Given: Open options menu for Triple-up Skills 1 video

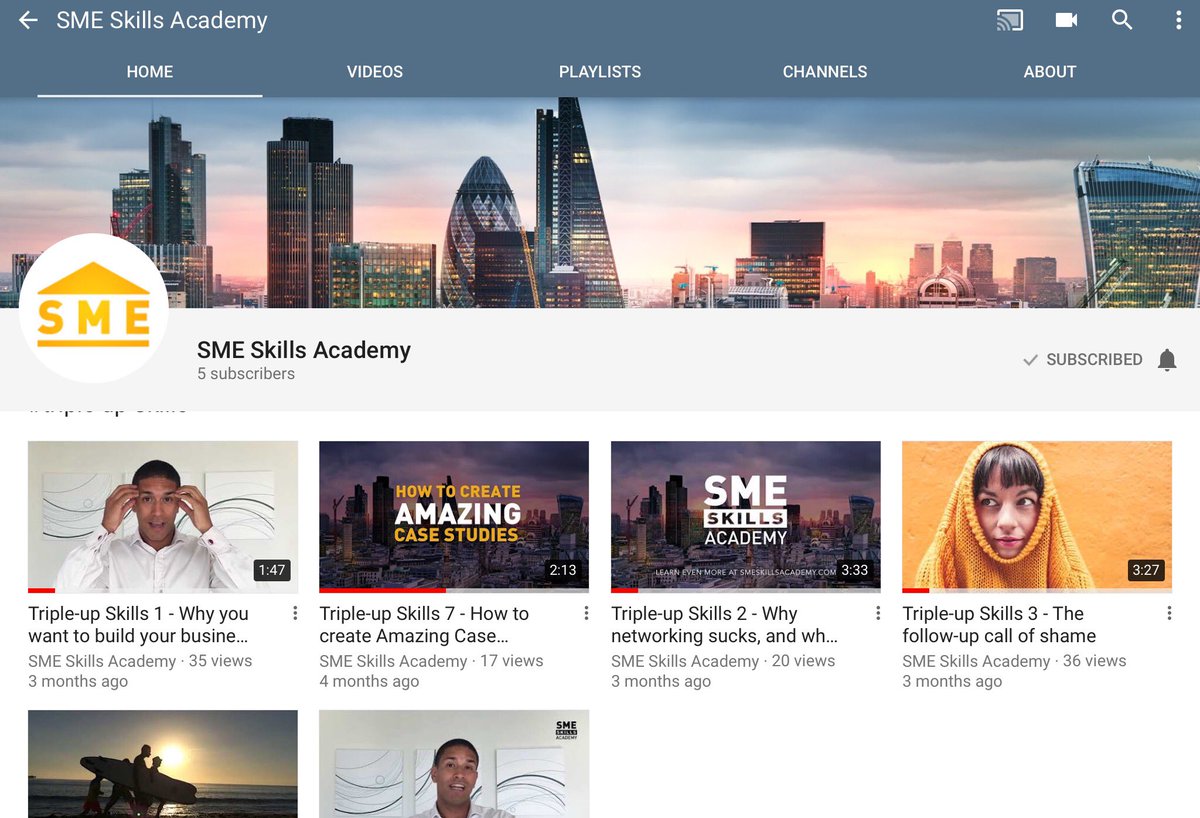Looking at the screenshot, I should pyautogui.click(x=293, y=612).
